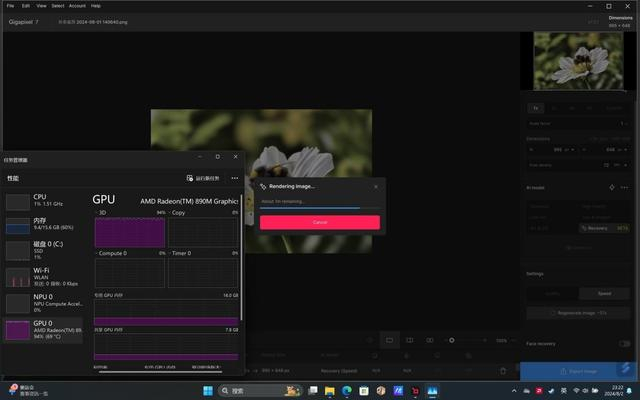The width and height of the screenshot is (640, 400).
Task: Open Task Manager's three-dot more options
Action: 235,178
